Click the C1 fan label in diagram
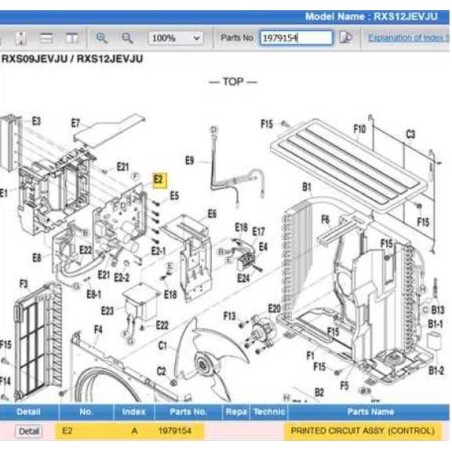This screenshot has height=452, width=452. click(x=162, y=345)
